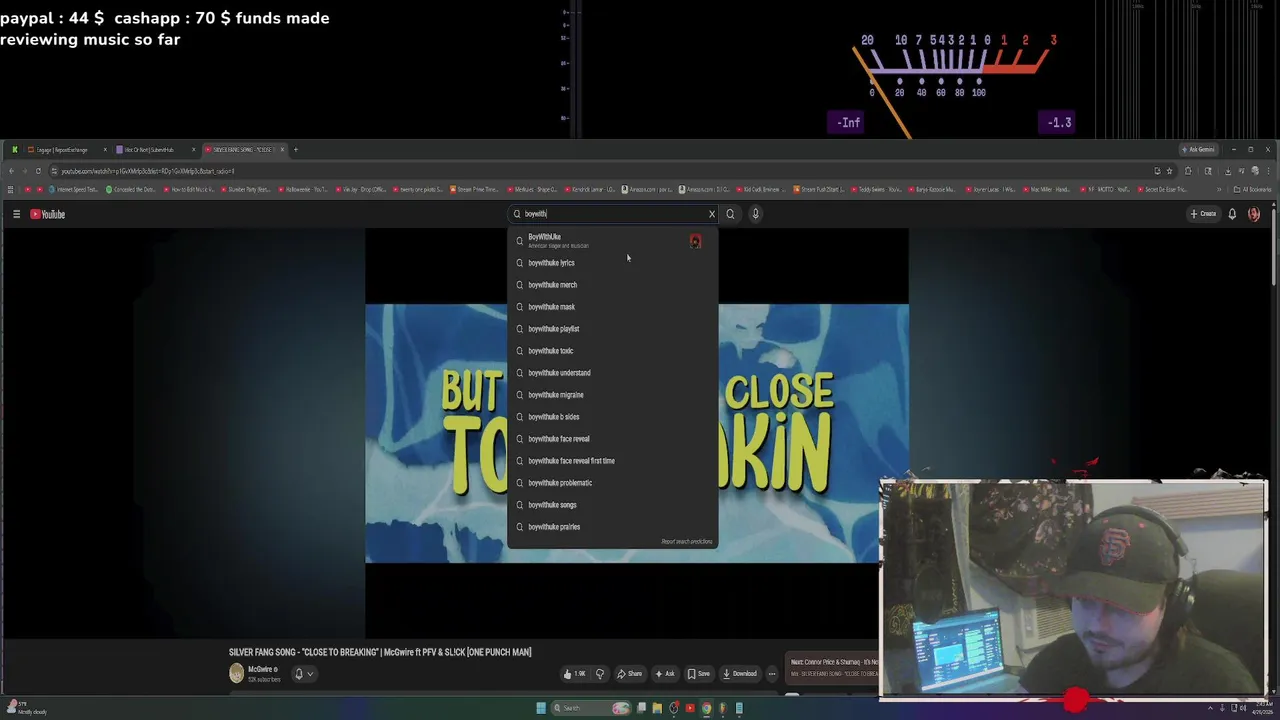Share the video
The width and height of the screenshot is (1280, 720).
pos(629,674)
